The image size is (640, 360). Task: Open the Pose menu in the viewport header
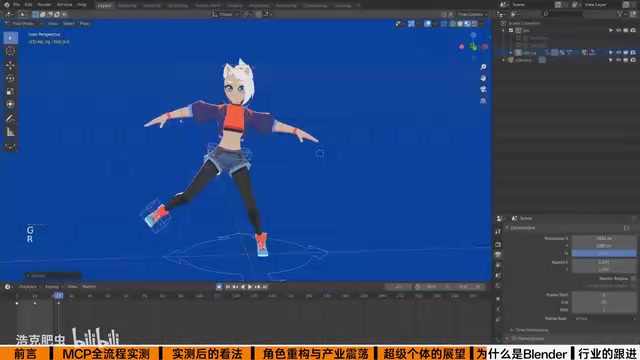(x=84, y=24)
